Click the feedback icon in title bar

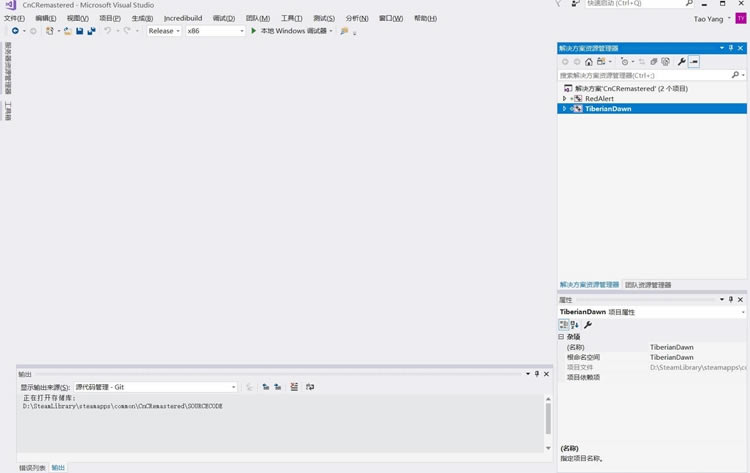575,3
